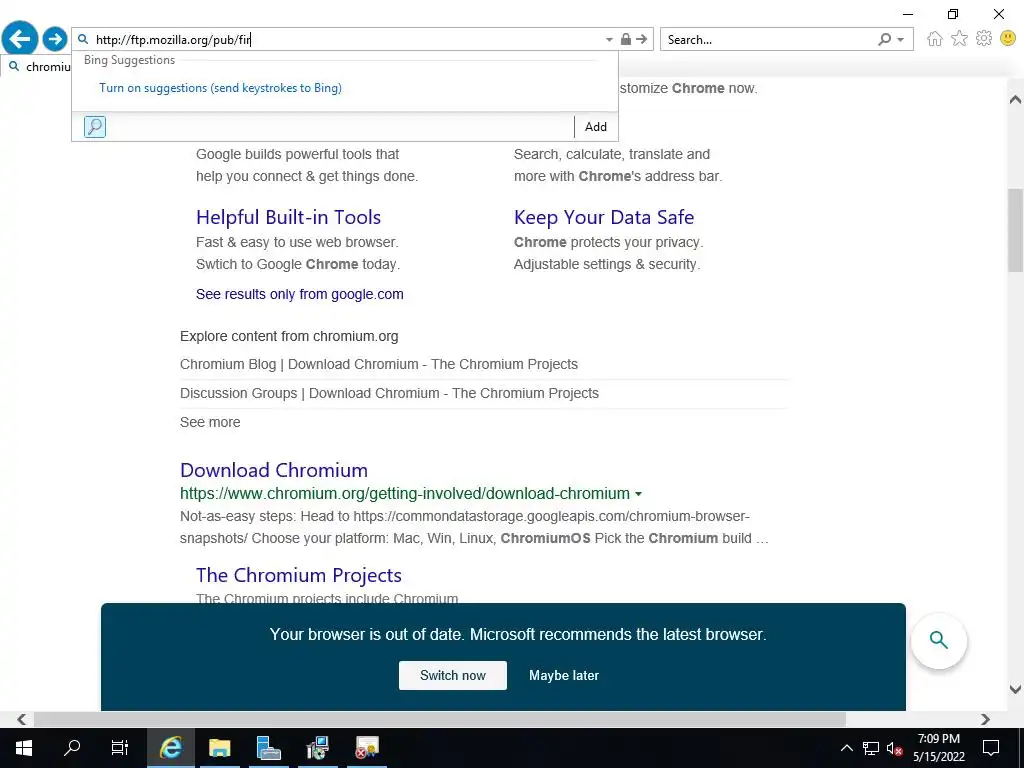Click vertical scrollbar down arrow

click(x=1015, y=689)
